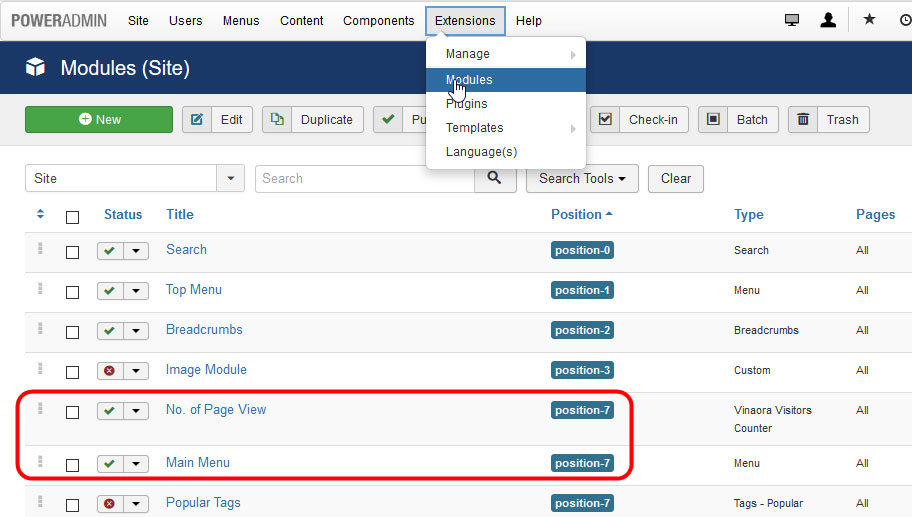Click the red unpublished icon for Image Module
This screenshot has width=912, height=517.
(x=110, y=370)
